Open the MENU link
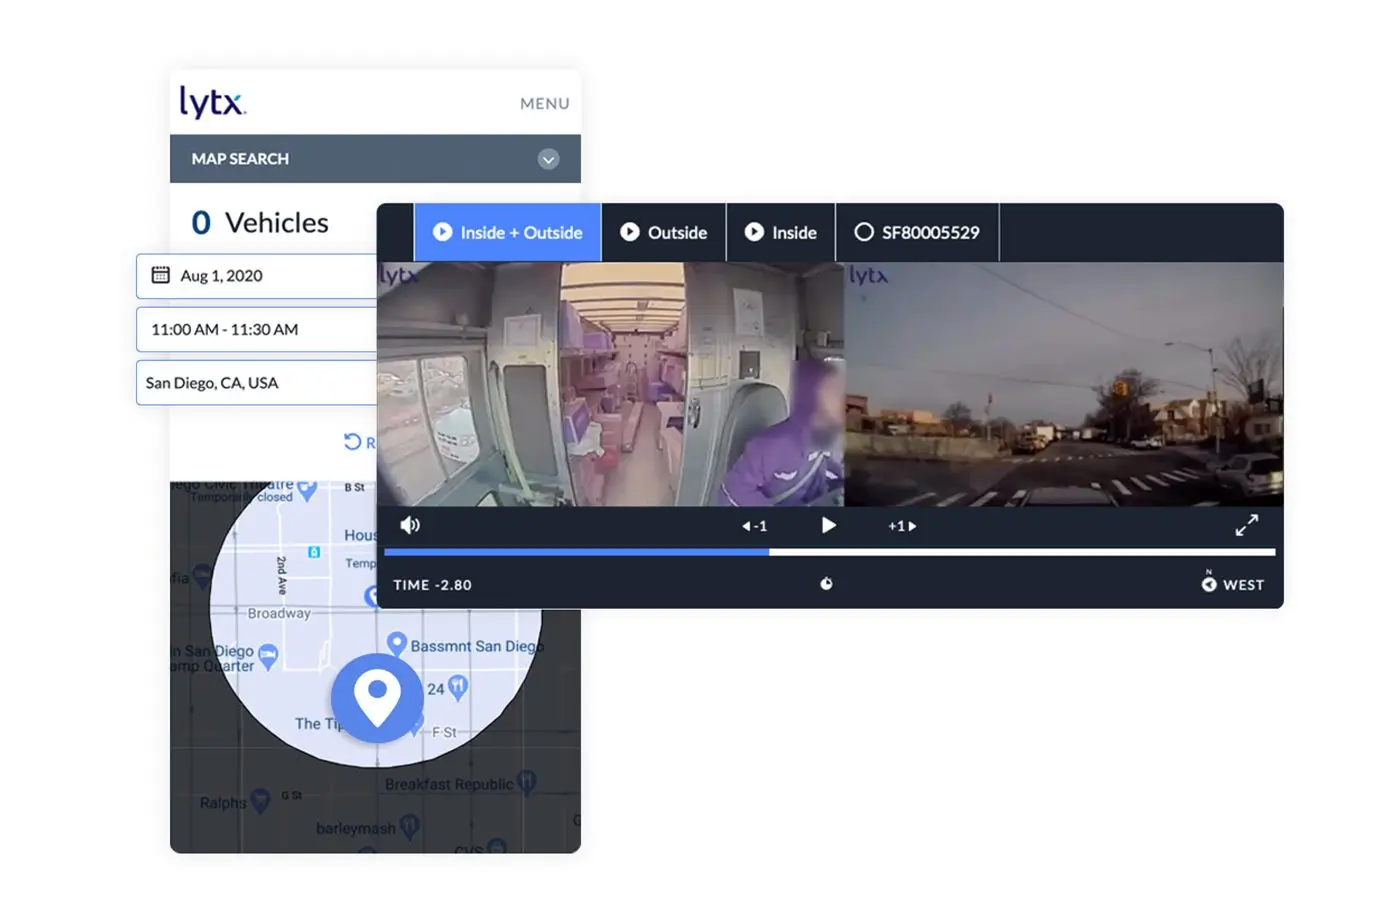The image size is (1396, 900). click(544, 103)
